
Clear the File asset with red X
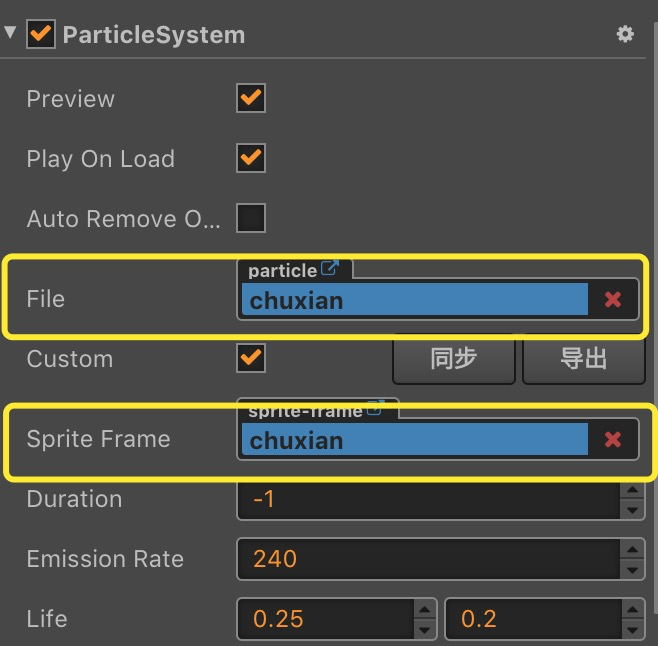point(613,299)
